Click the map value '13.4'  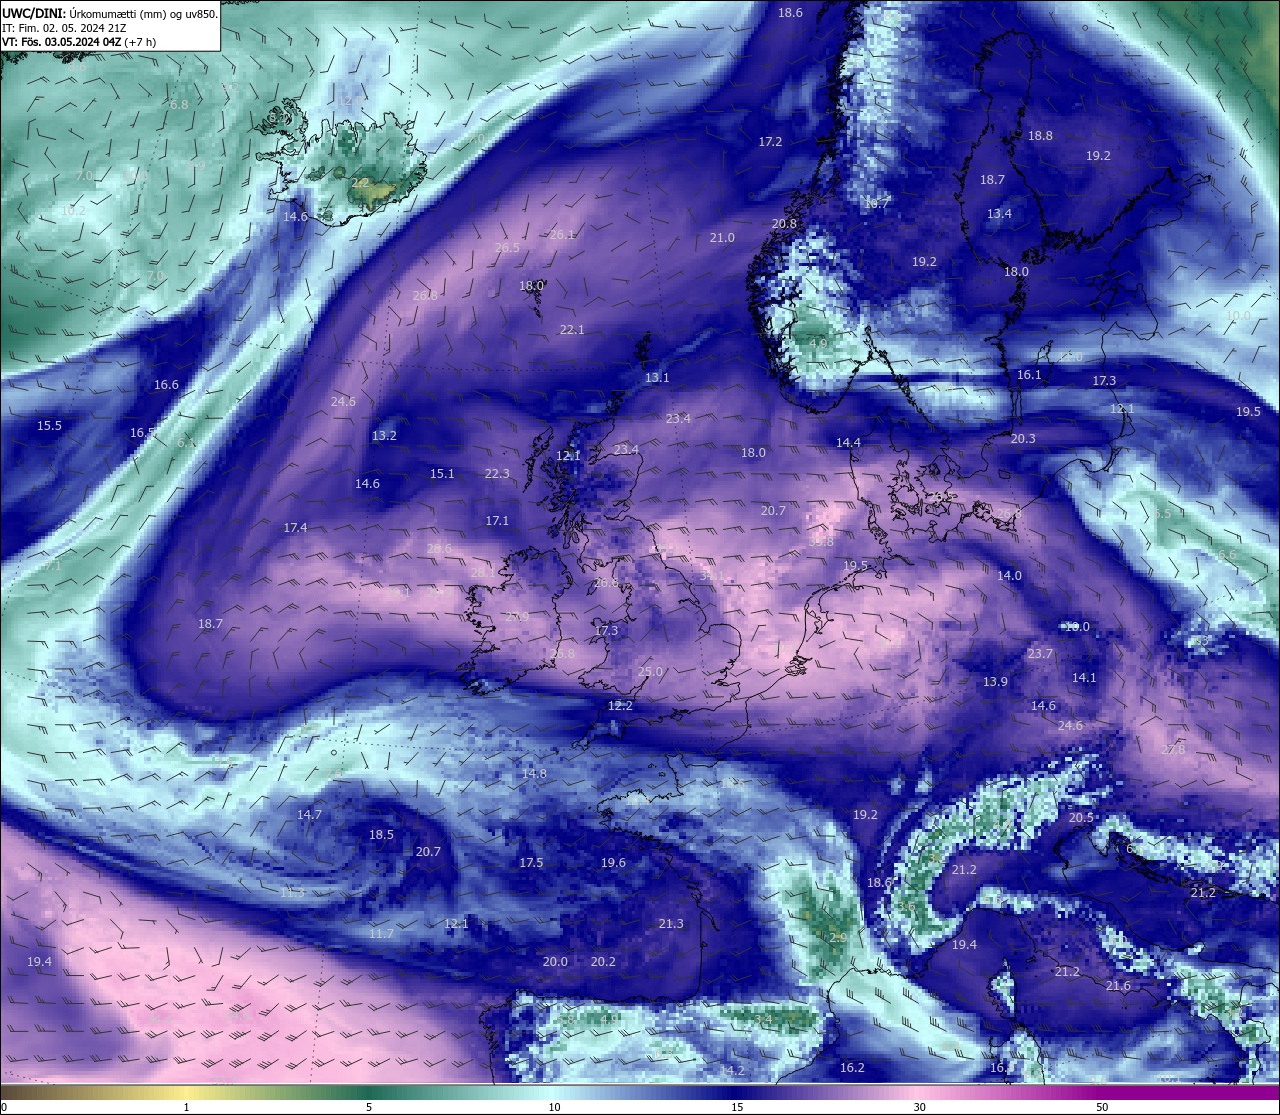pyautogui.click(x=999, y=213)
